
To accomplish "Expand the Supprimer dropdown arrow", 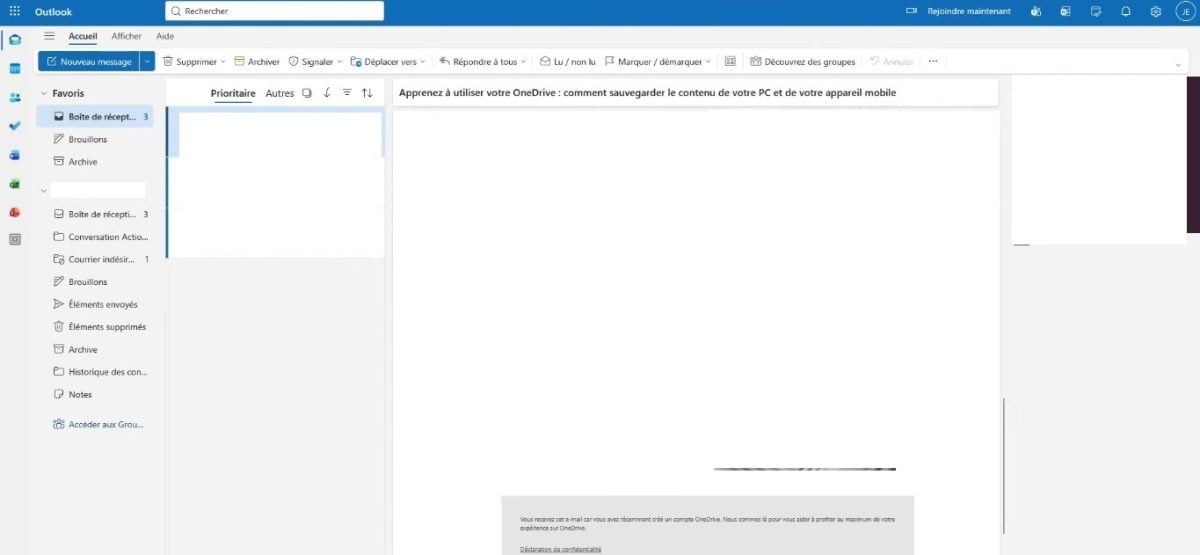I will coord(223,61).
